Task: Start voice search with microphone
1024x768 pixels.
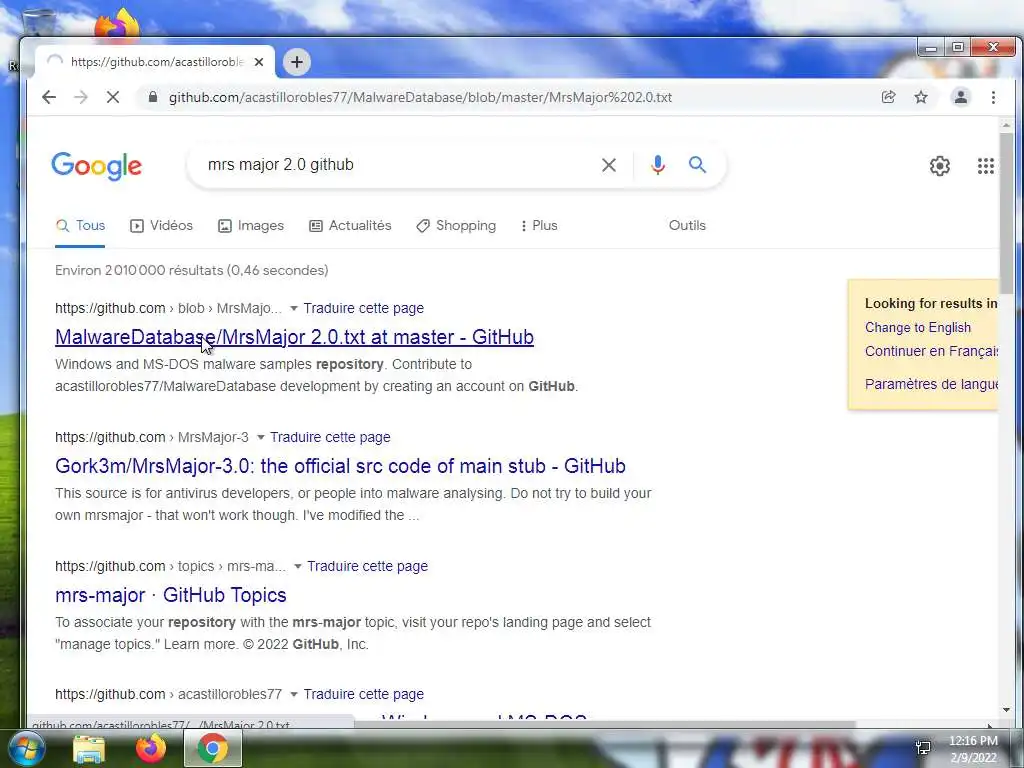Action: pos(658,165)
